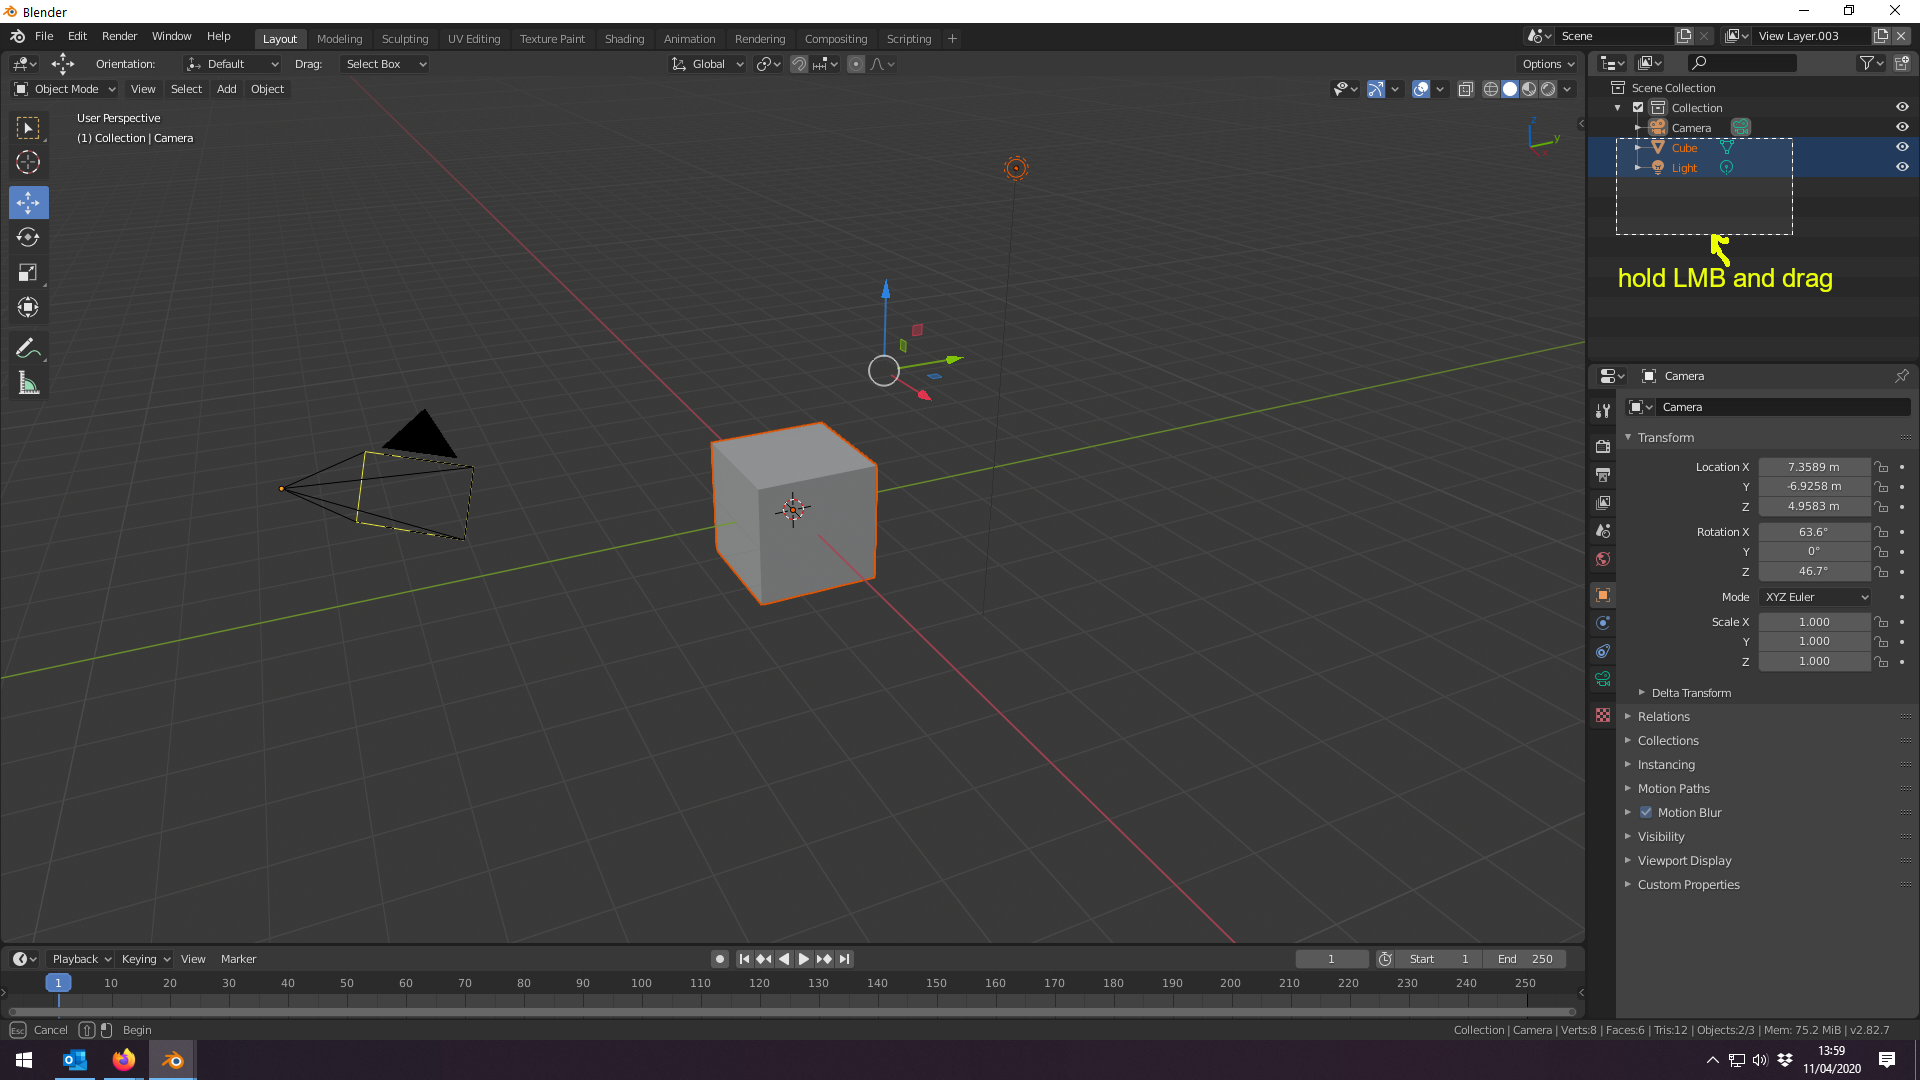Select the Measure ruler tool
This screenshot has width=1920, height=1080.
28,384
